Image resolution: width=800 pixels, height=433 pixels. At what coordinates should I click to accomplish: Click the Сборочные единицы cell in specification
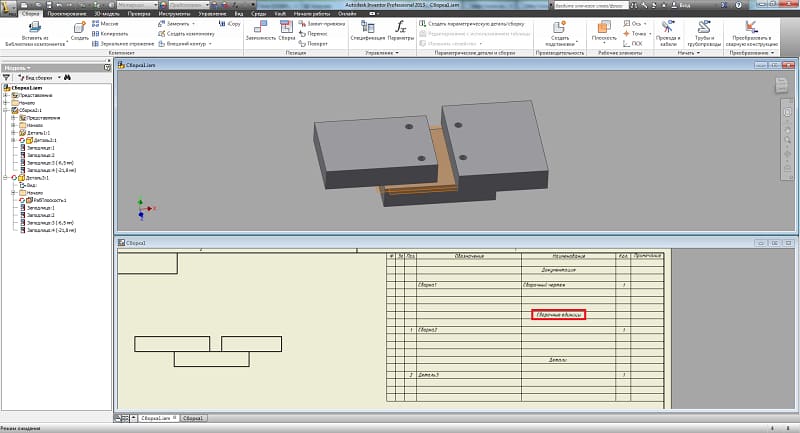(558, 315)
